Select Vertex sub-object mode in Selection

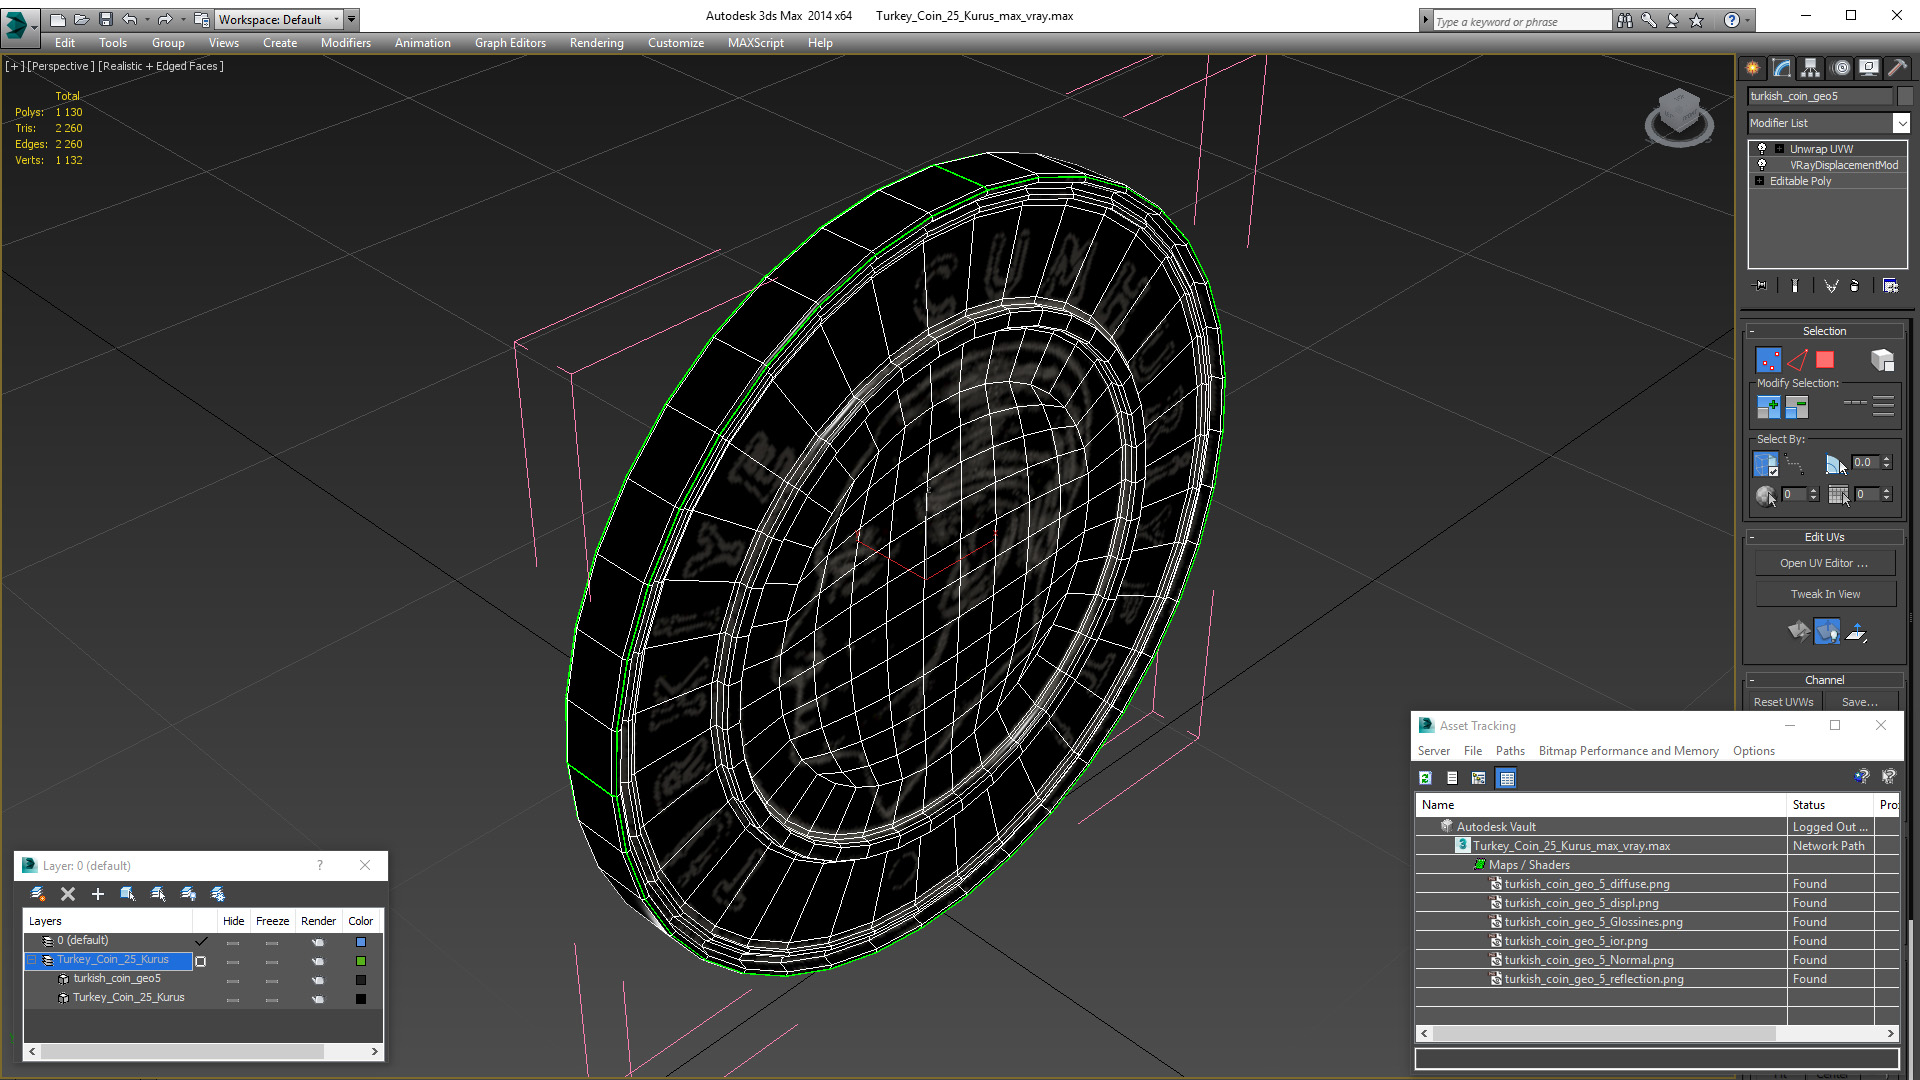(x=1768, y=360)
